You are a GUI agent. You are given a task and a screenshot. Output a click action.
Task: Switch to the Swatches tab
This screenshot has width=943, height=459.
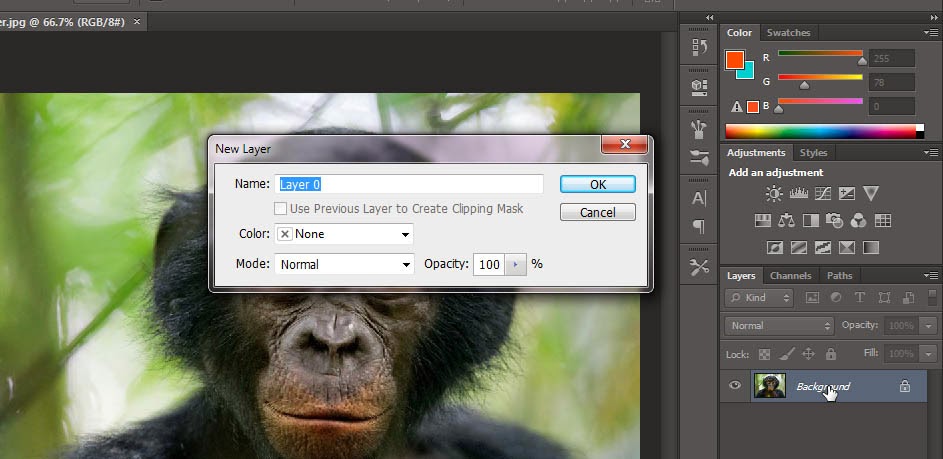[x=788, y=33]
